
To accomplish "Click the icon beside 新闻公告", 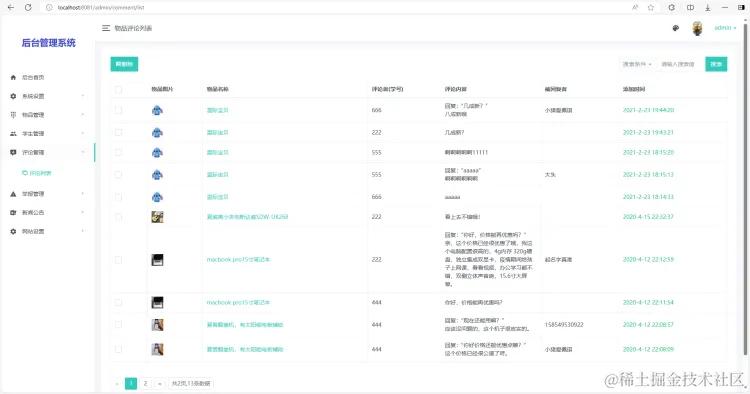I will 13,212.
